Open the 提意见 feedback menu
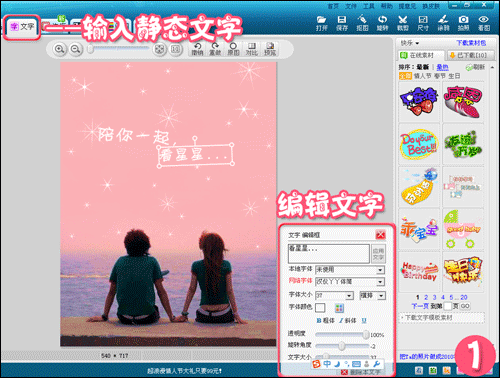 (x=407, y=6)
